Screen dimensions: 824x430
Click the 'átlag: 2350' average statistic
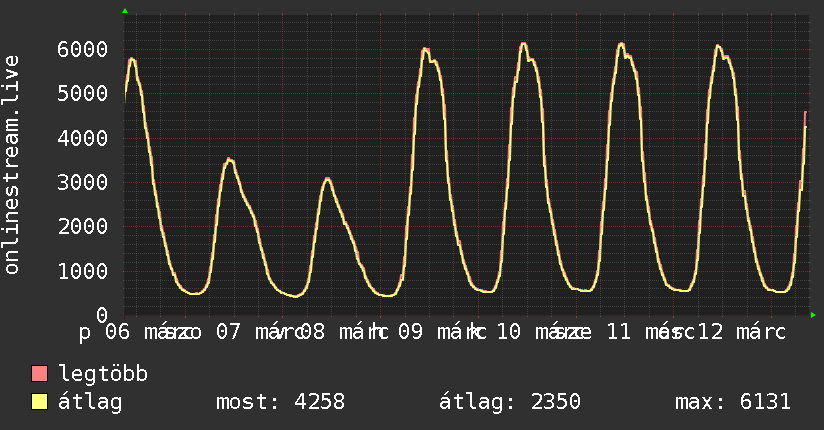pos(510,402)
